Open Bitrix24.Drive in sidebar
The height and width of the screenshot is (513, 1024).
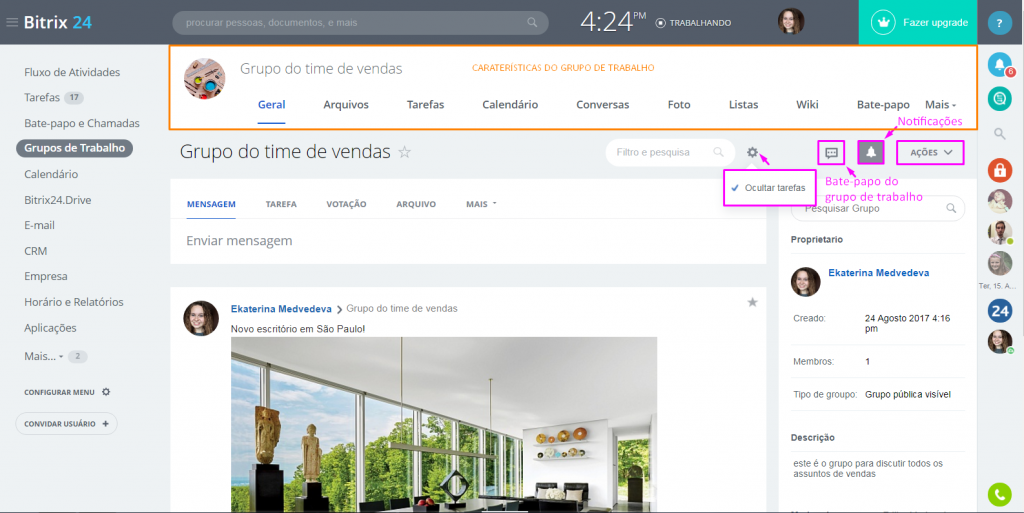[x=57, y=200]
